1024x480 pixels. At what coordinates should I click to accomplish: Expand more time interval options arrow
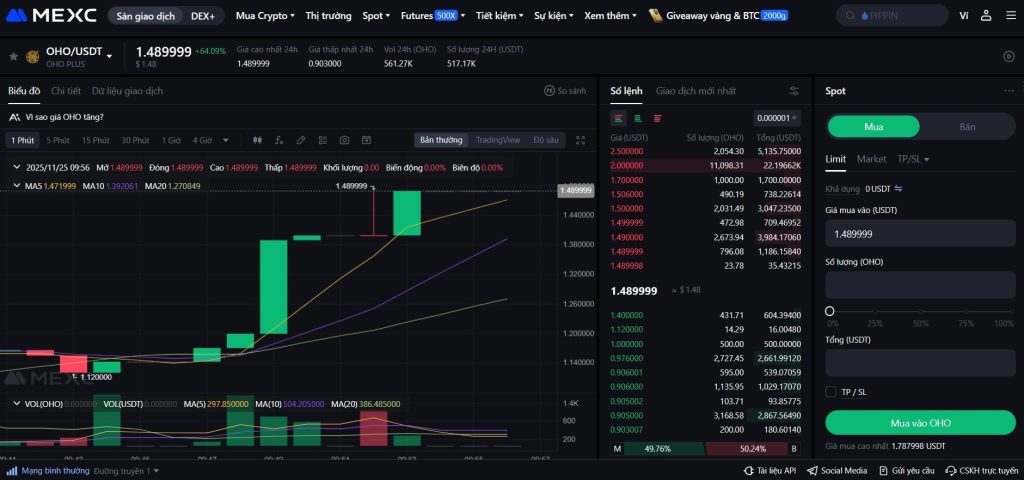pyautogui.click(x=225, y=140)
